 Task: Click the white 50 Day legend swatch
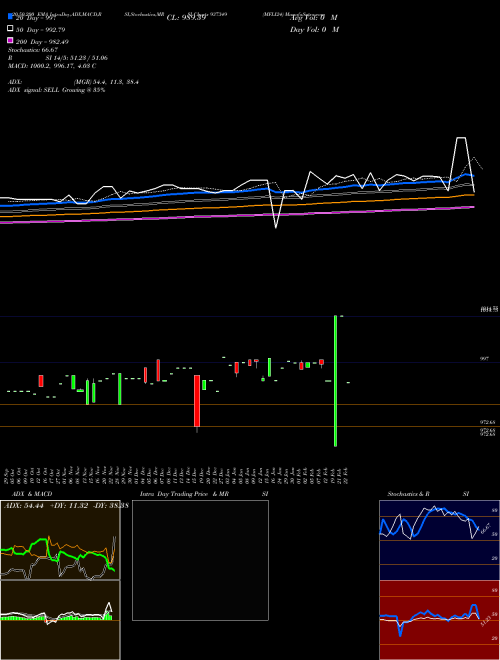point(11,29)
